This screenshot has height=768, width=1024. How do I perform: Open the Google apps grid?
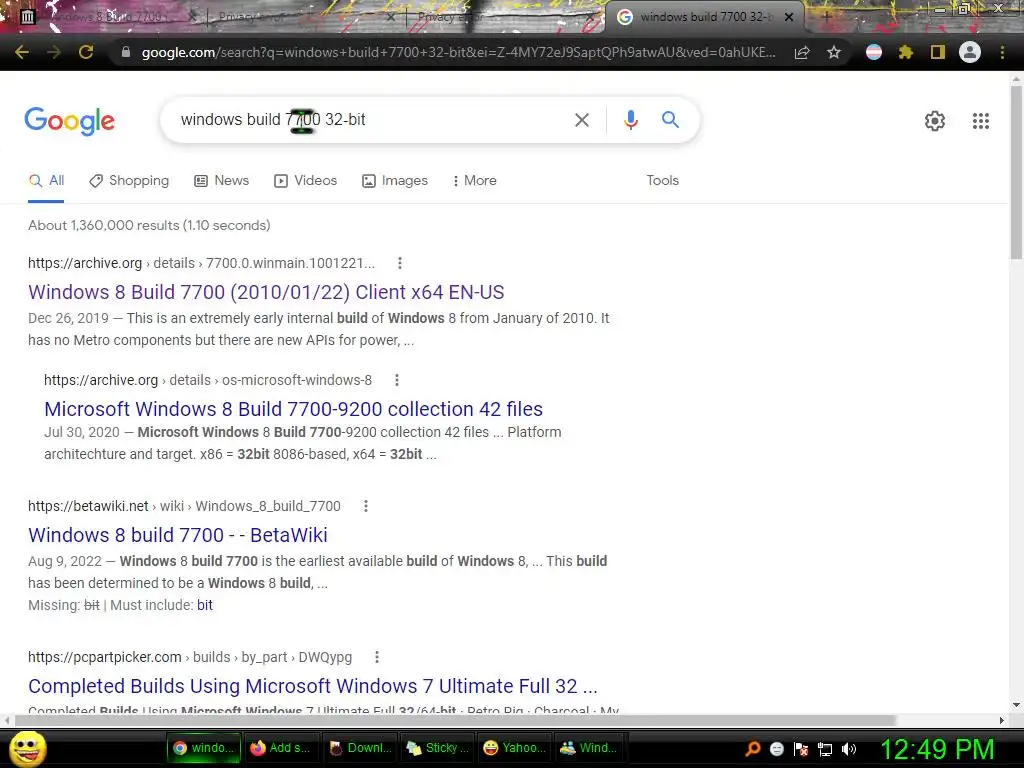click(980, 121)
